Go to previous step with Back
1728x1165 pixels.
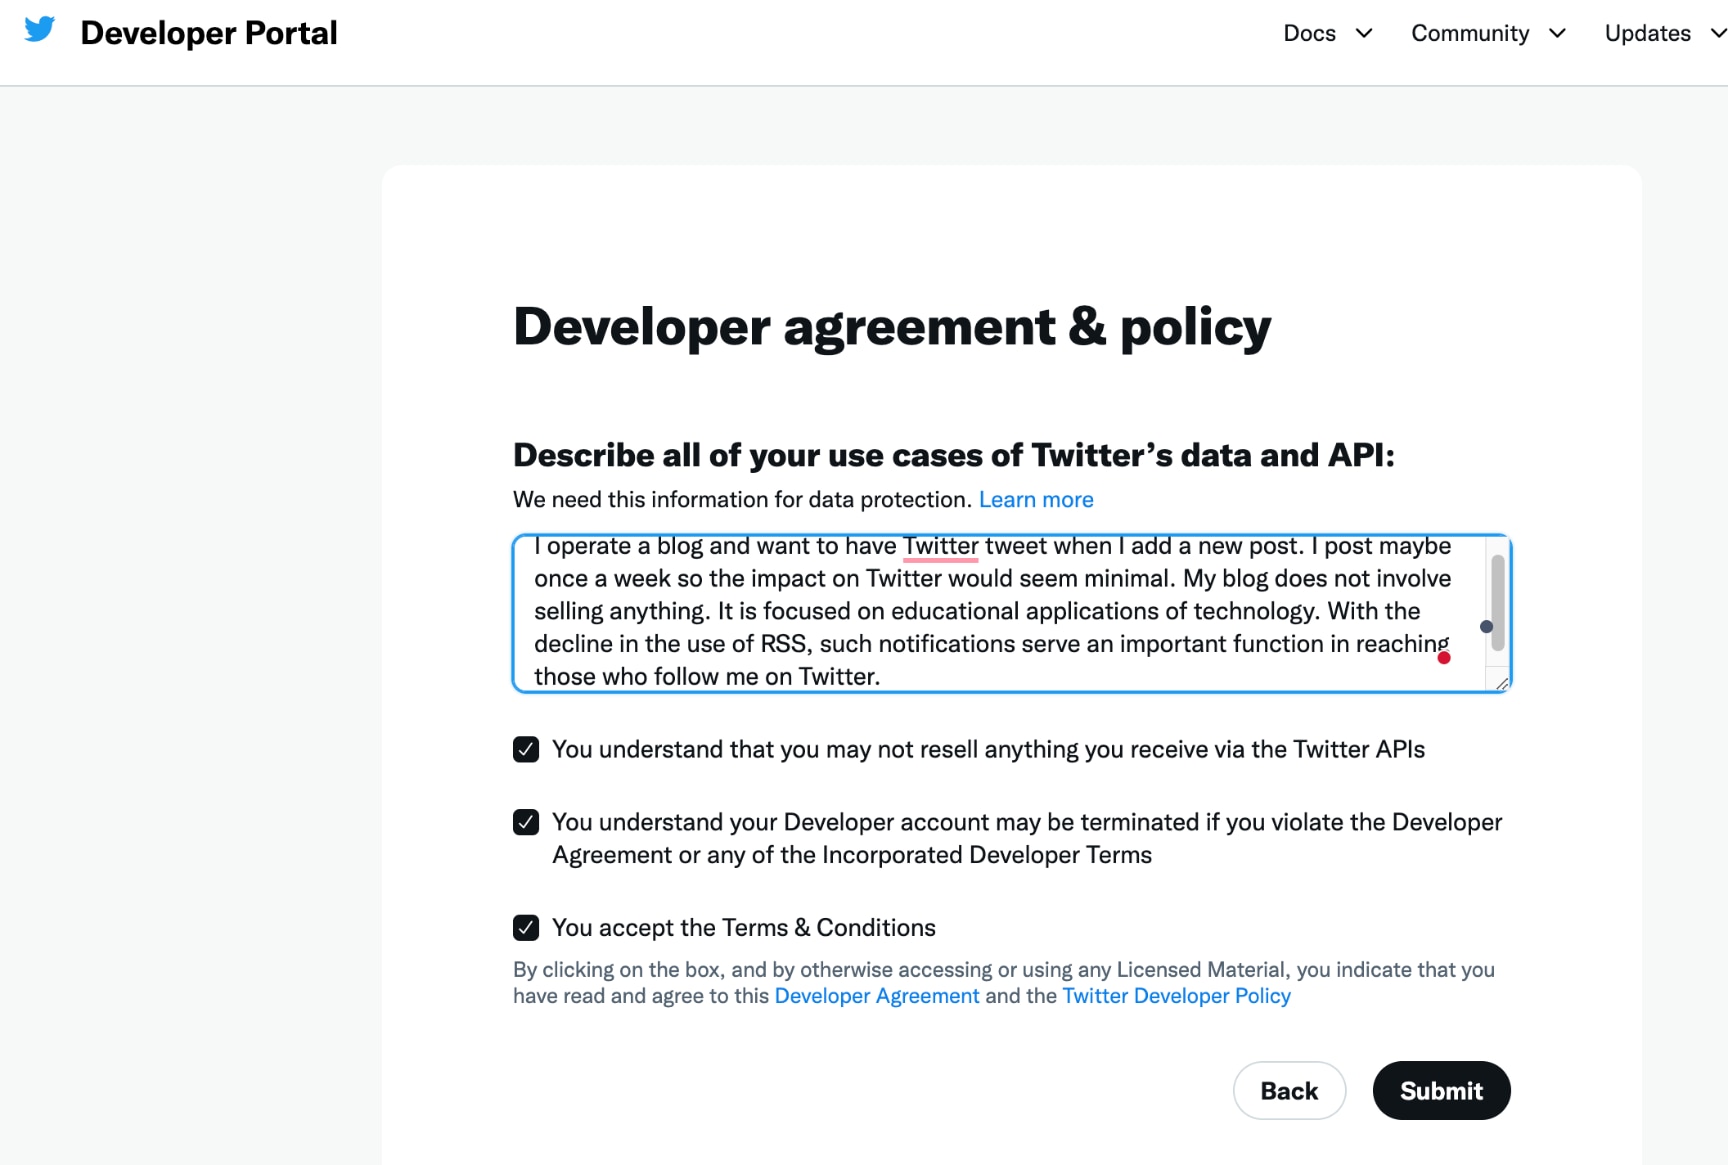pyautogui.click(x=1289, y=1090)
